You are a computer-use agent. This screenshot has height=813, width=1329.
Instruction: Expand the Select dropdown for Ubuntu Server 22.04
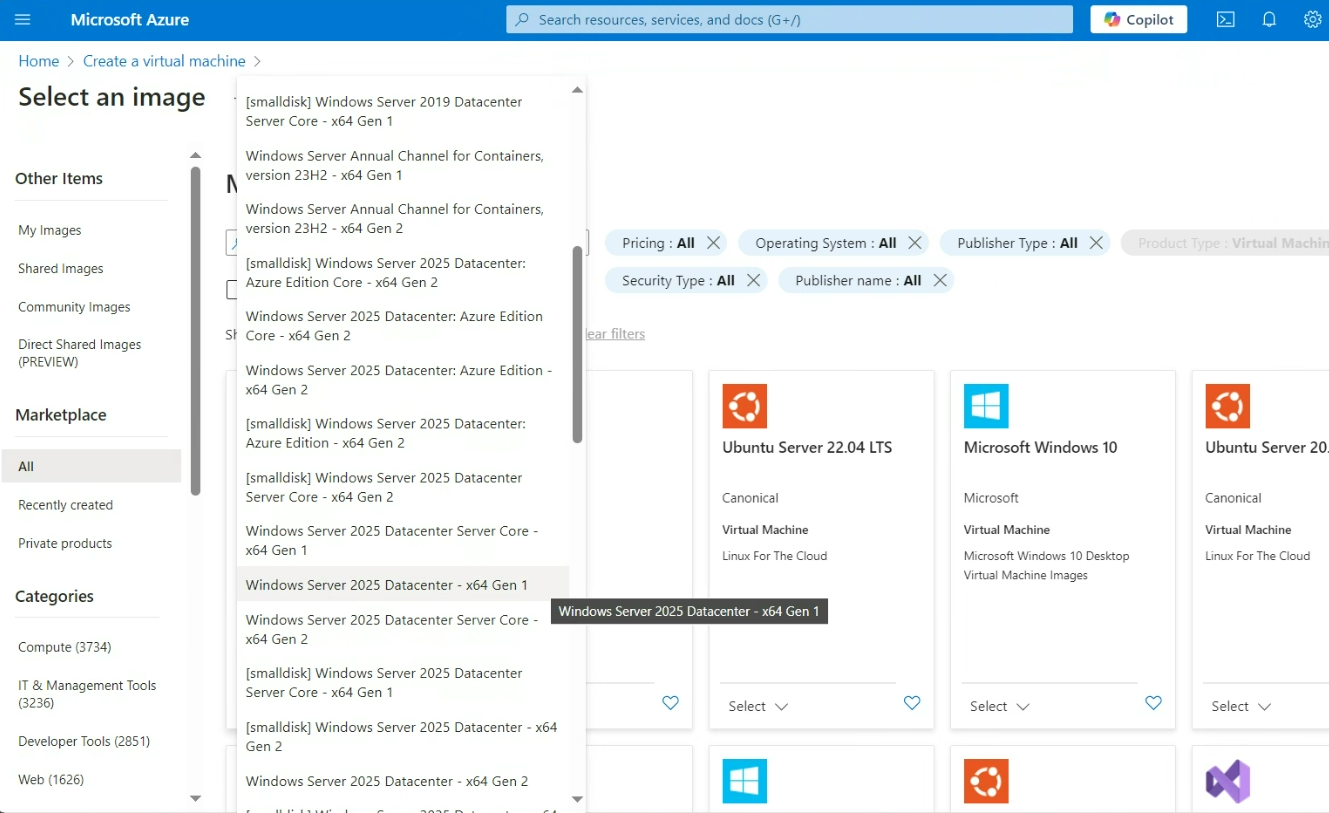[x=758, y=706]
